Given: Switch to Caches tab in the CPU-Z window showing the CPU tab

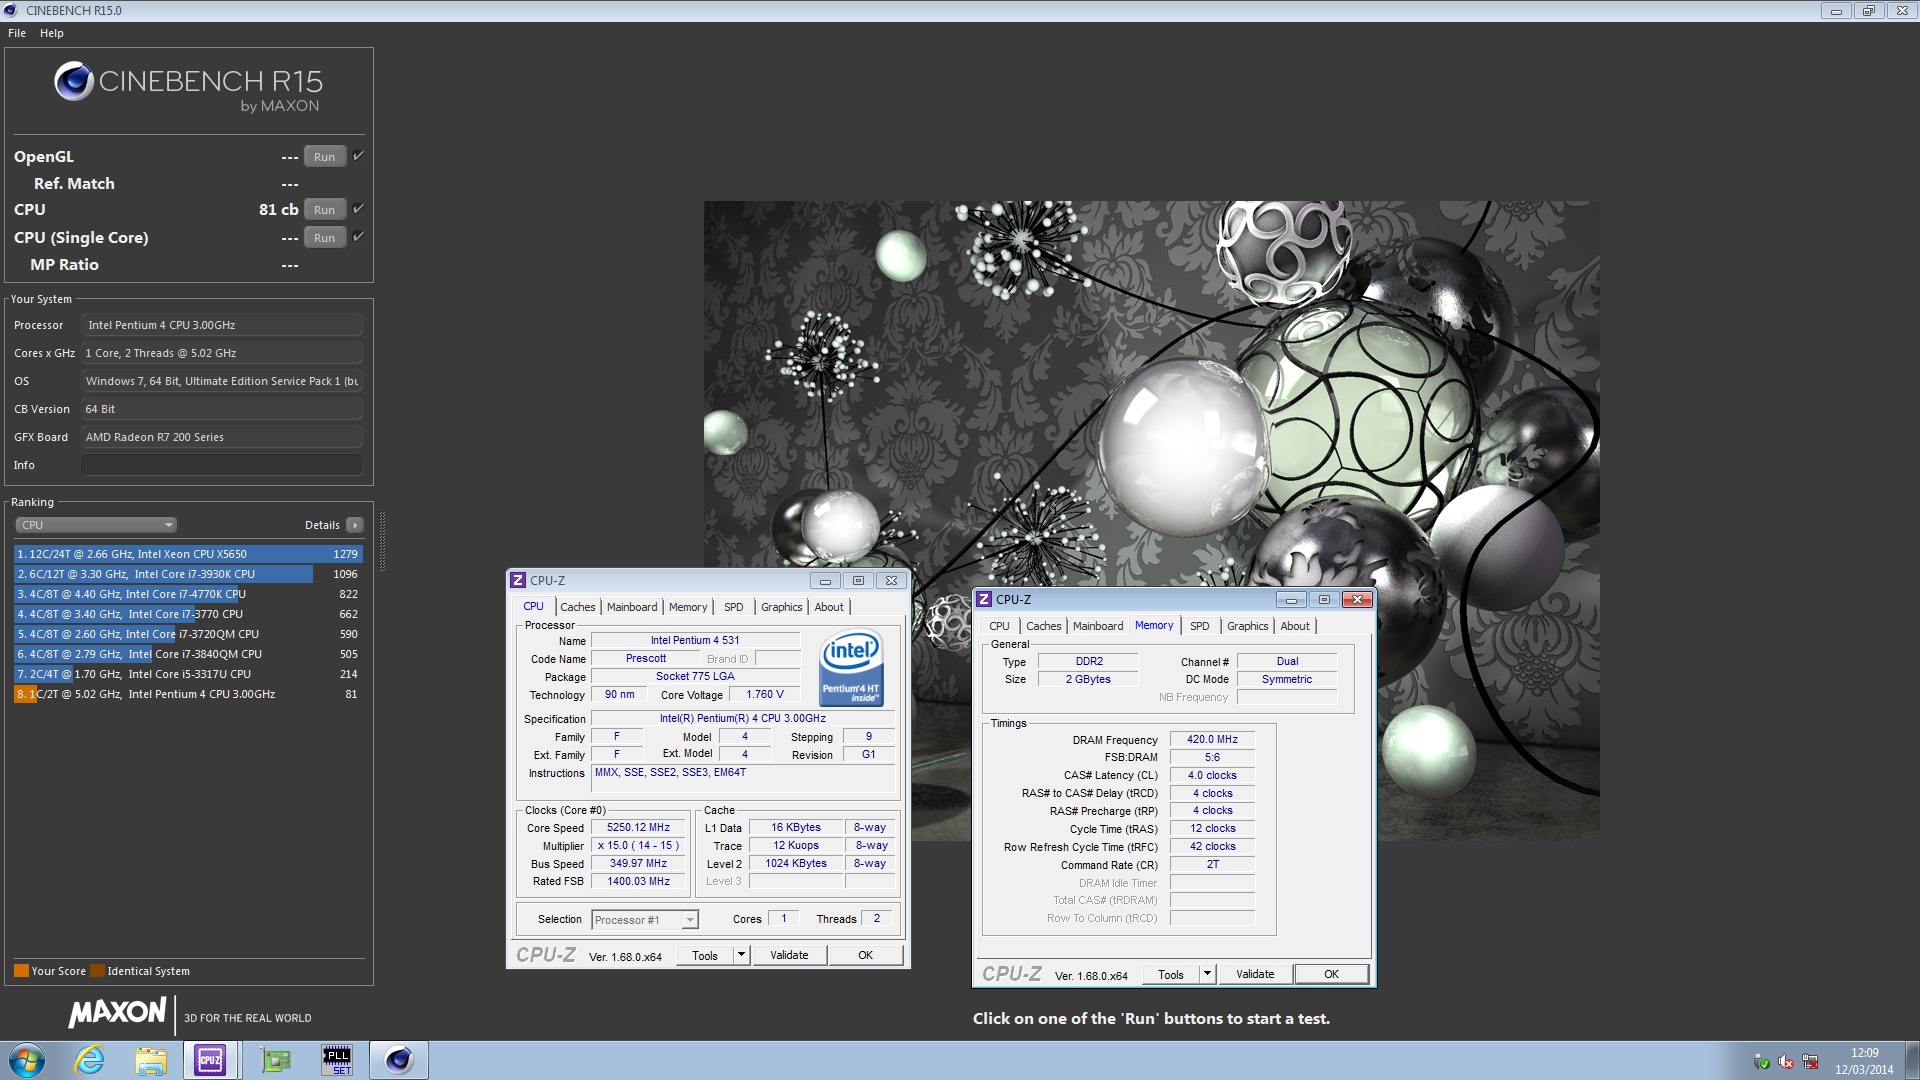Looking at the screenshot, I should 577,607.
